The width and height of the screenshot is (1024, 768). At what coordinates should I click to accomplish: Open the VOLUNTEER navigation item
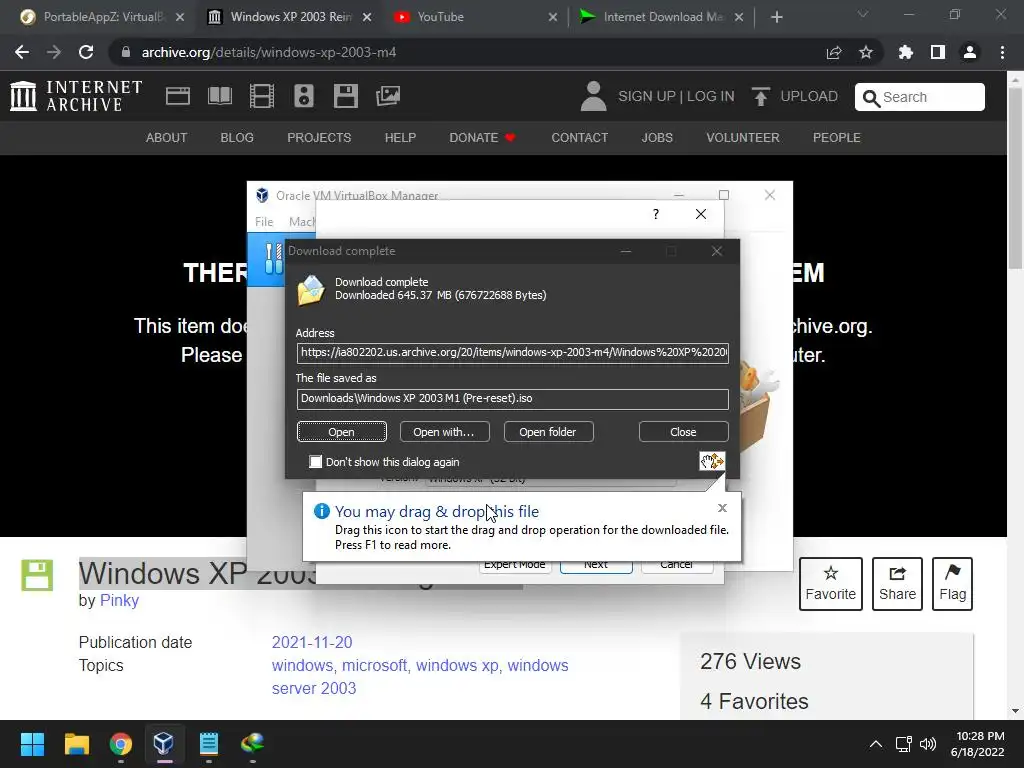point(743,138)
